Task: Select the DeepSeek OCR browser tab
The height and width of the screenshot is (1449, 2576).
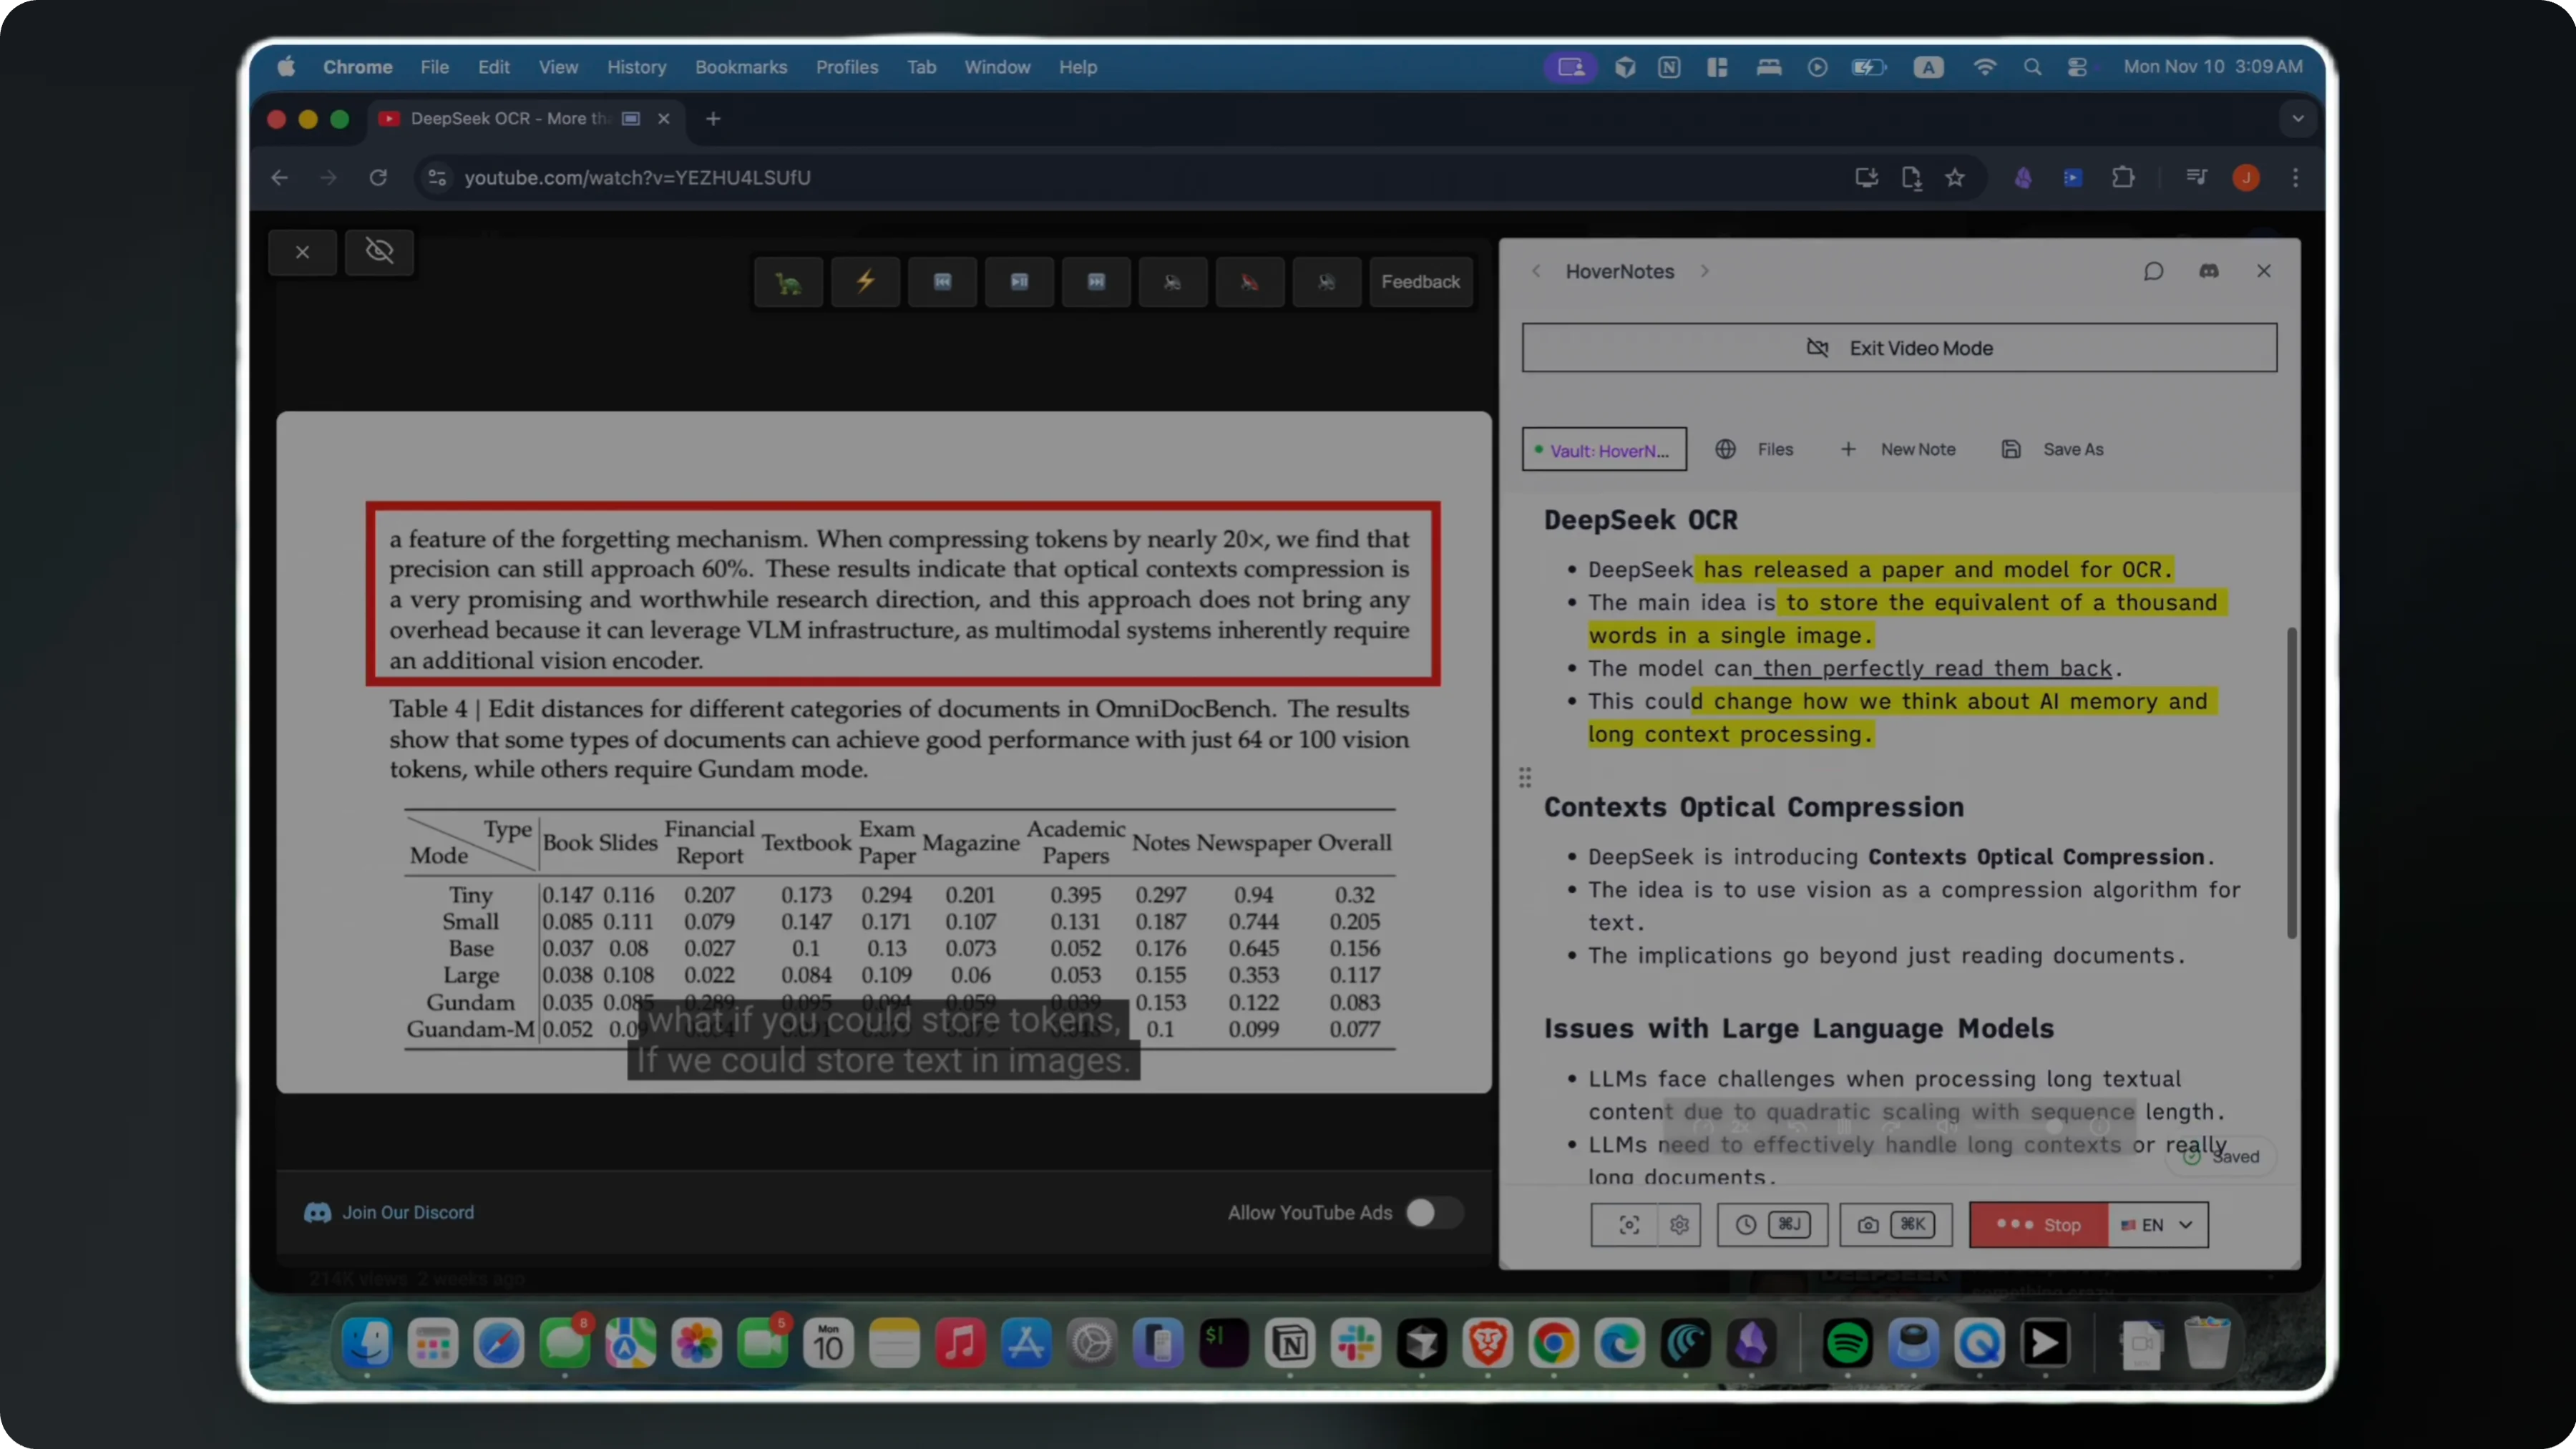Action: tap(512, 119)
